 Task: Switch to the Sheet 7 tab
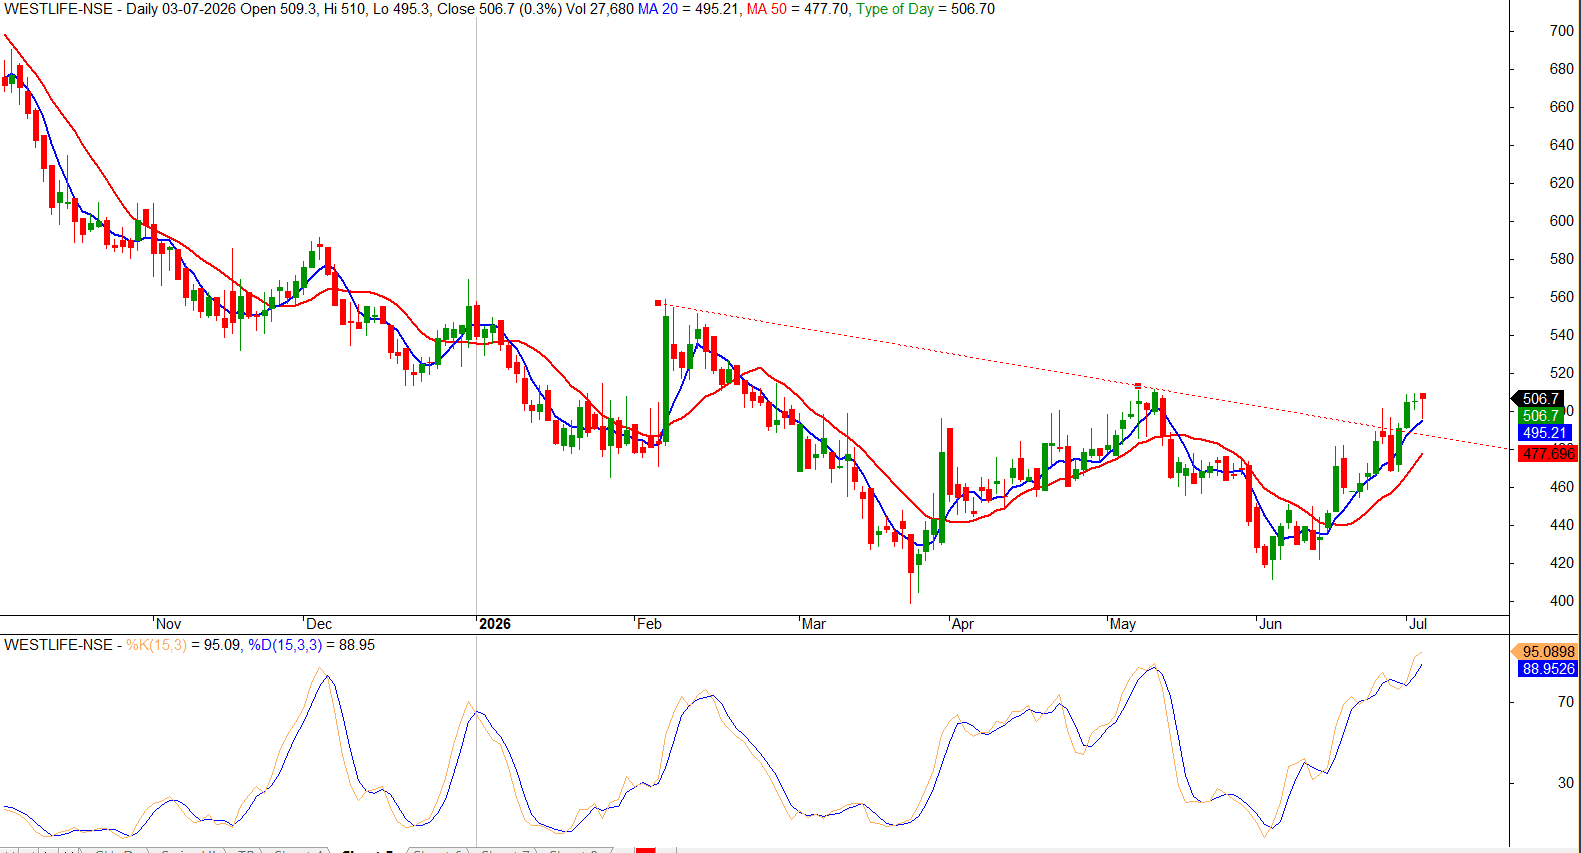(505, 850)
